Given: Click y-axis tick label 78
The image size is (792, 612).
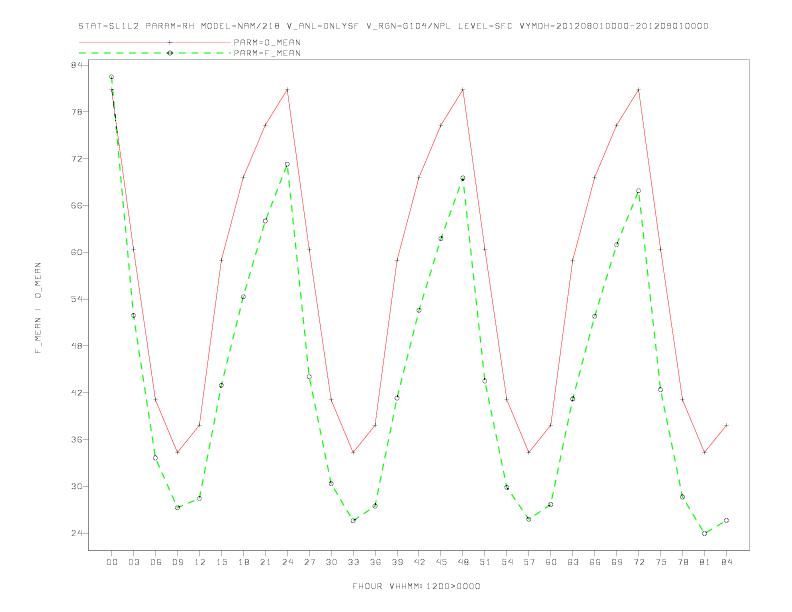Looking at the screenshot, I should coord(76,112).
